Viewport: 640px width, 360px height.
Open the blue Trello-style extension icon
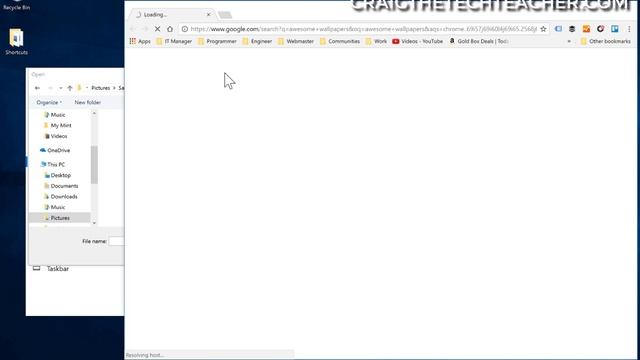click(615, 29)
